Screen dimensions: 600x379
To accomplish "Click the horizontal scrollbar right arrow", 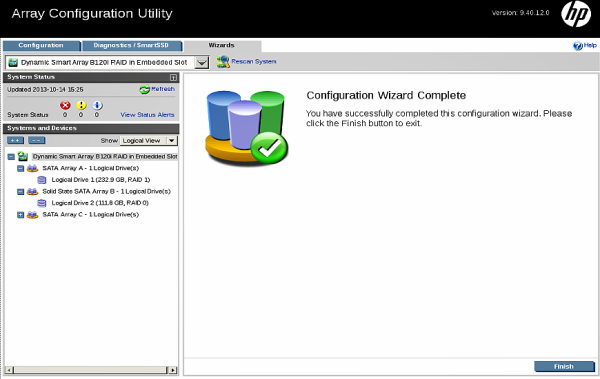I will pyautogui.click(x=173, y=370).
